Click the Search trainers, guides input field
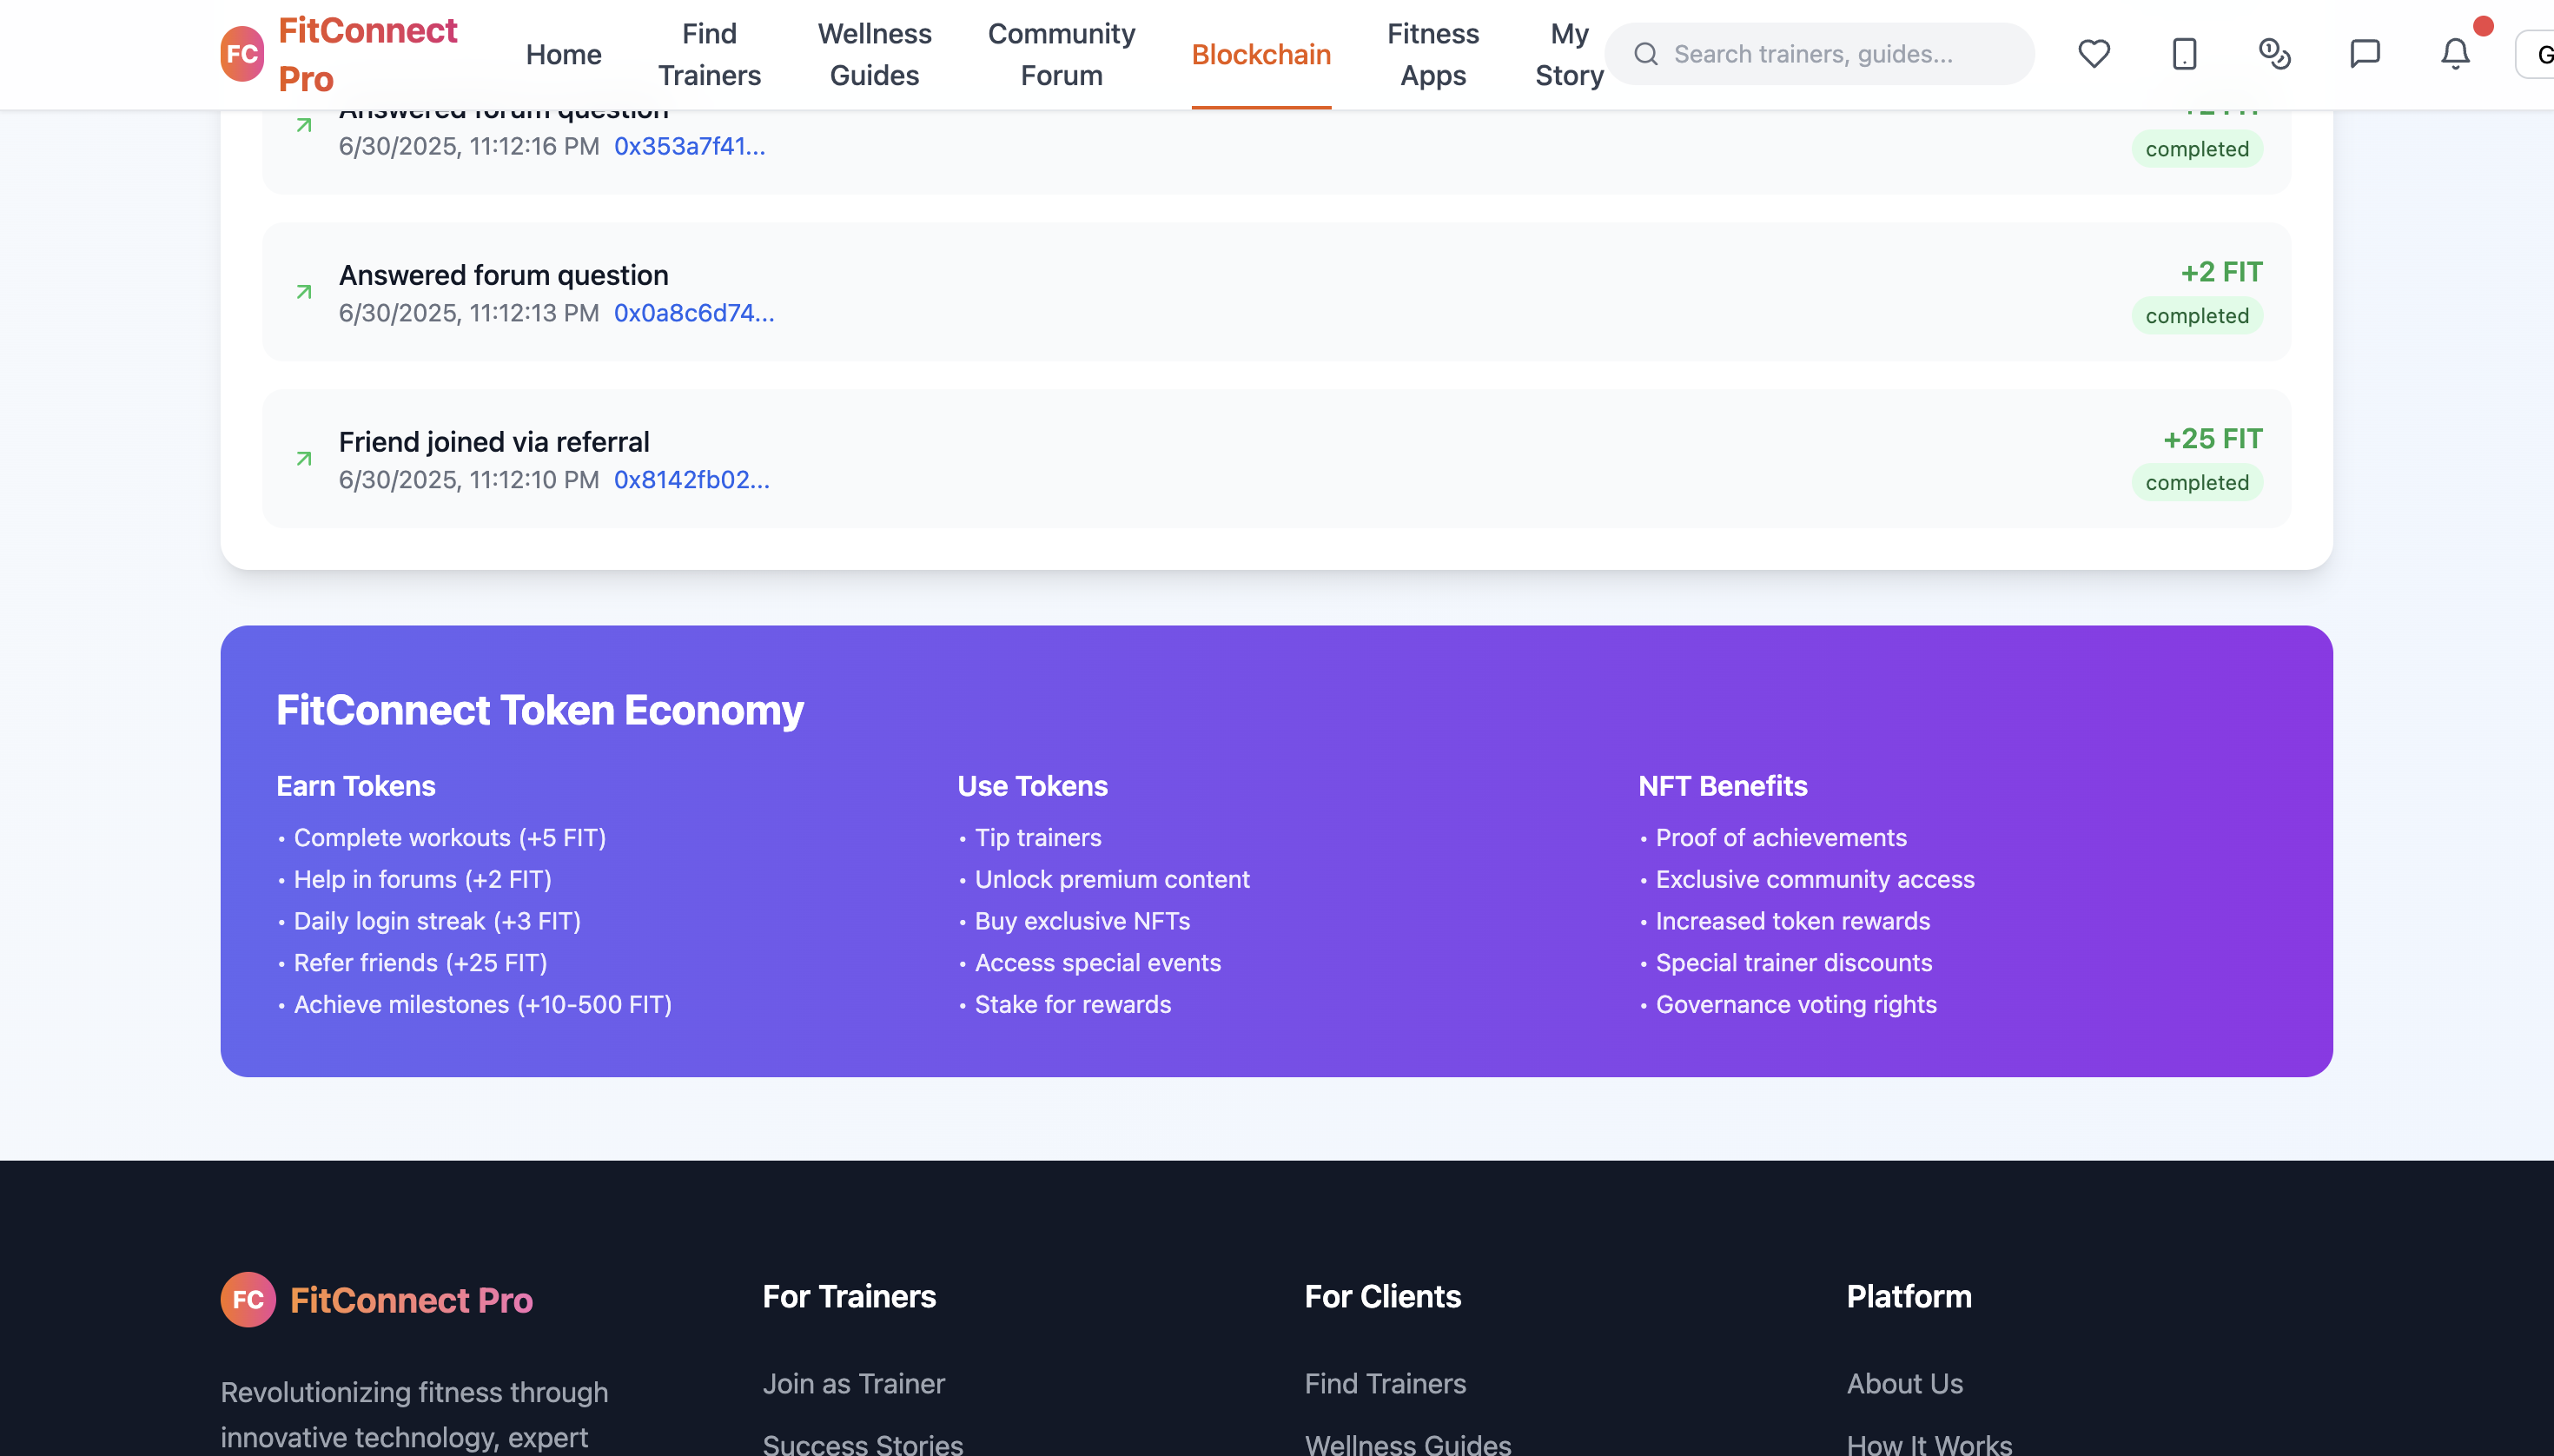2554x1456 pixels. click(1840, 54)
